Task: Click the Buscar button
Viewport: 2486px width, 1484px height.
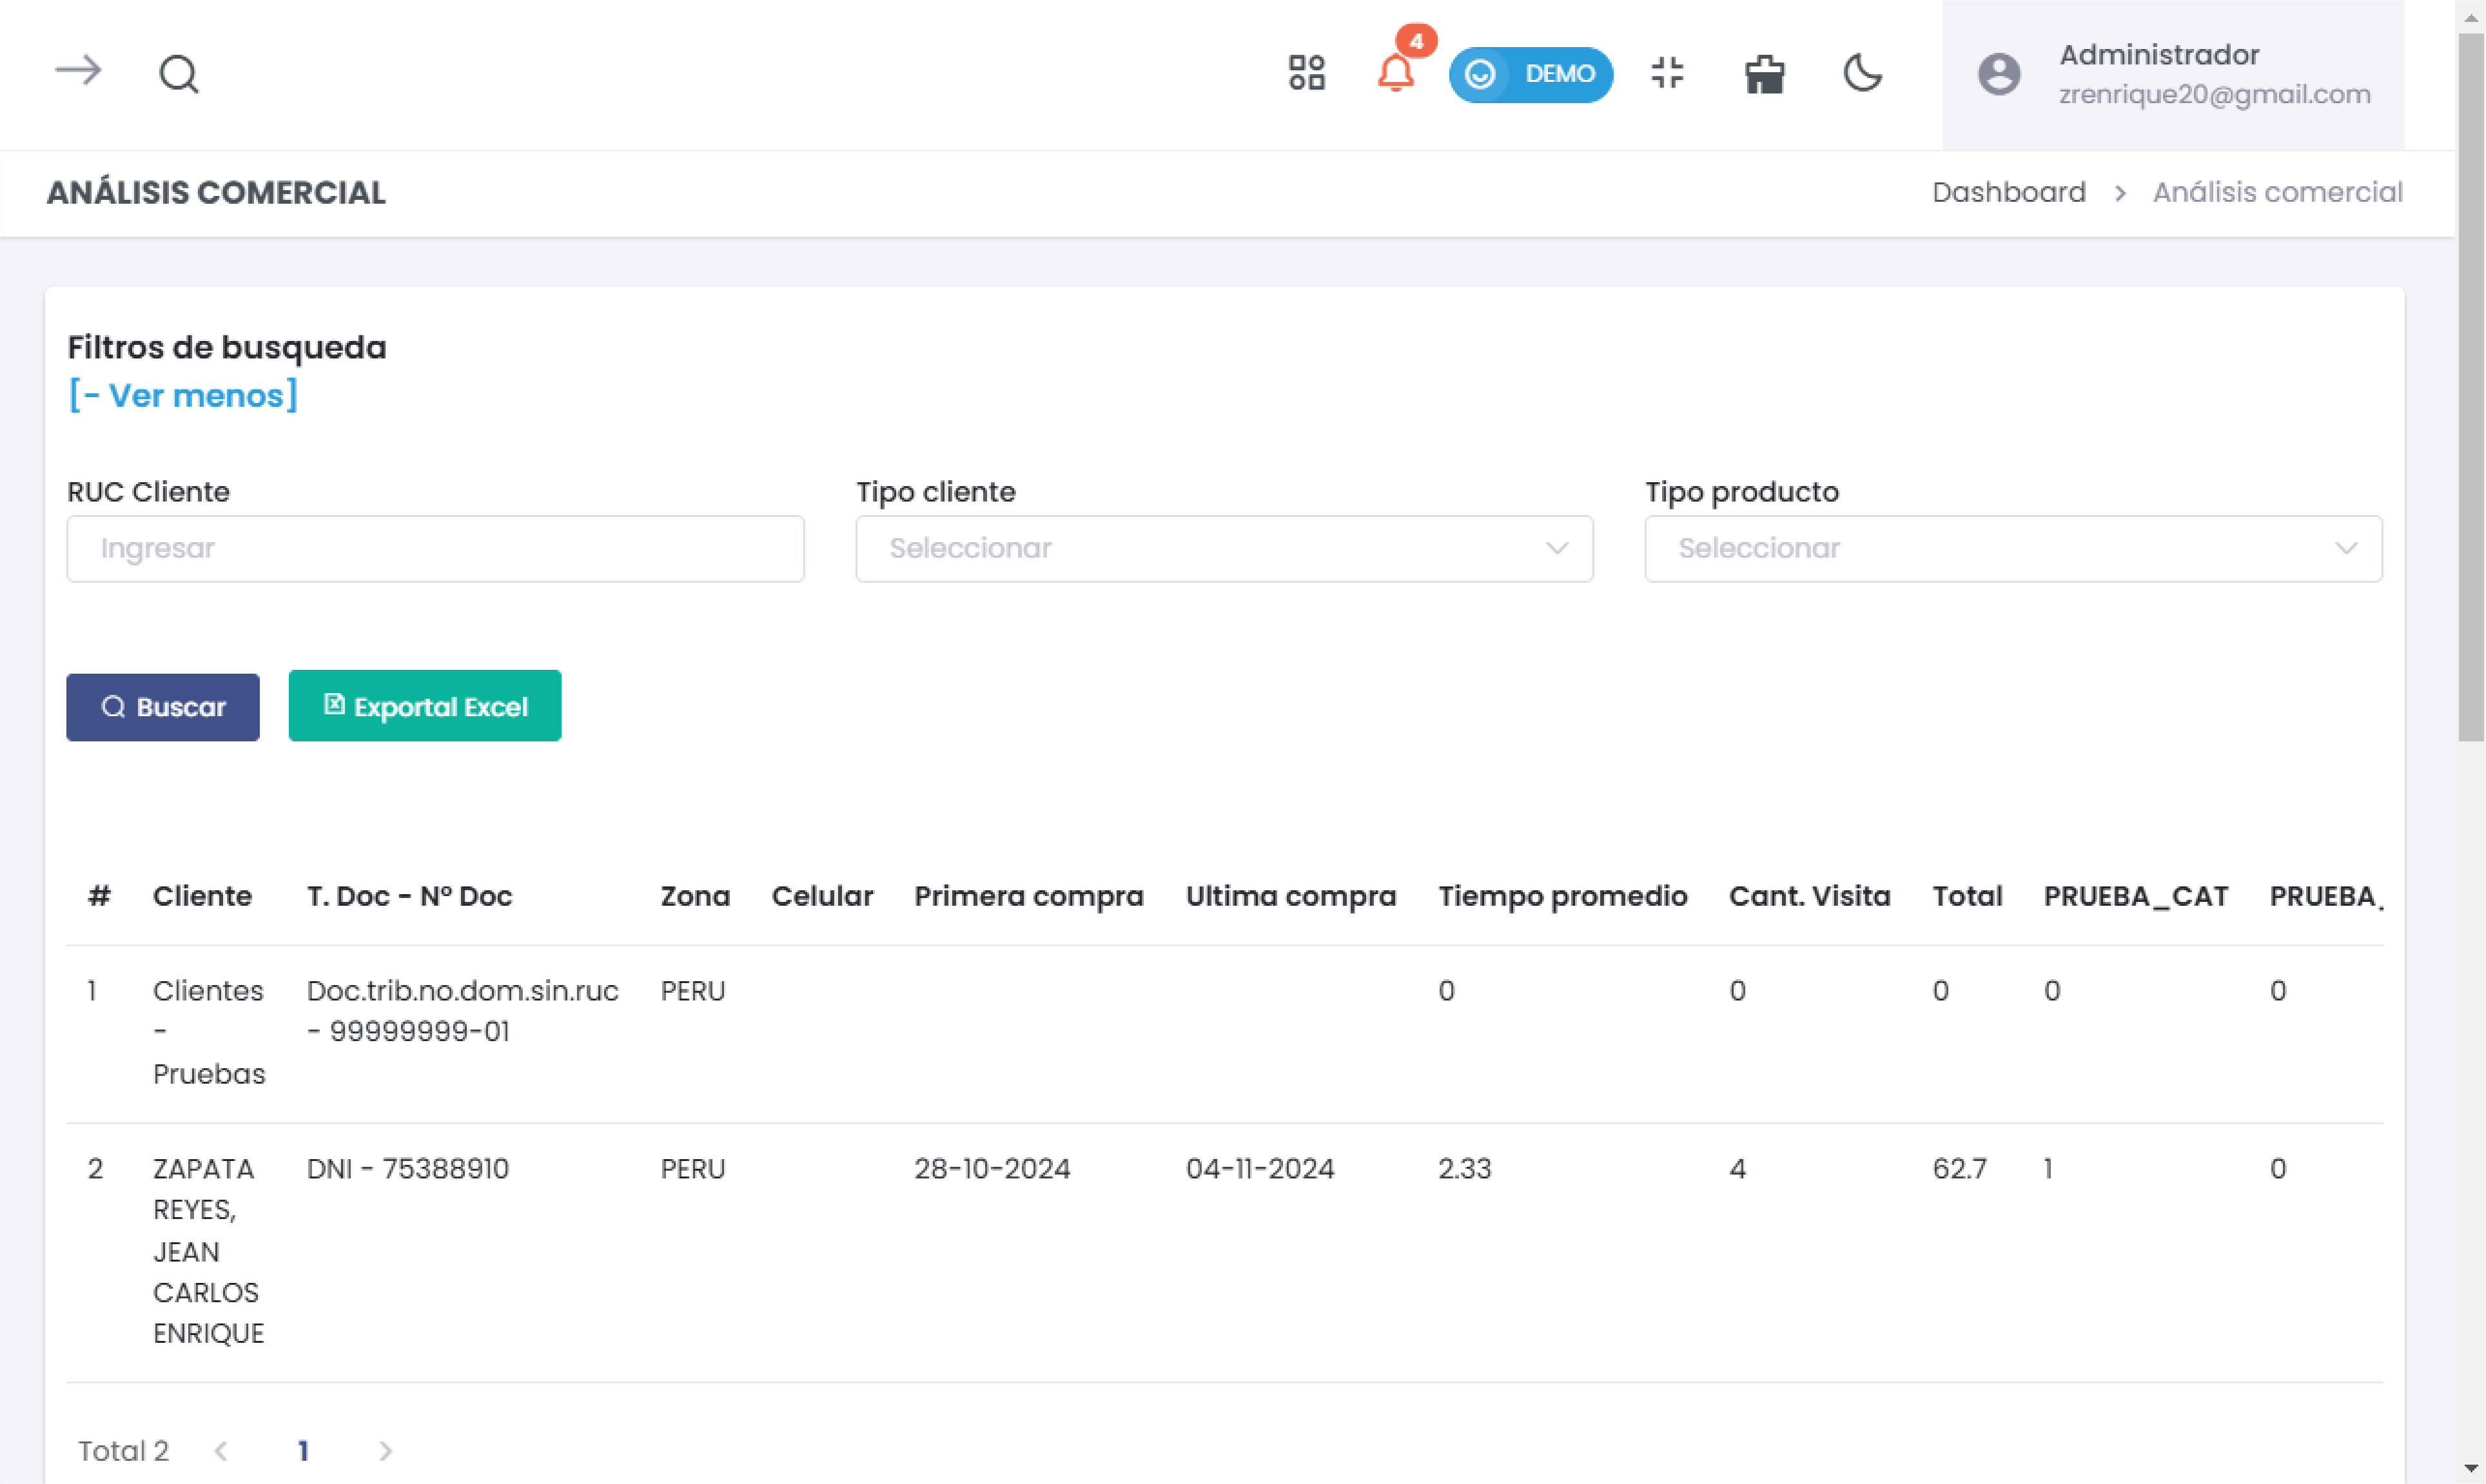Action: (163, 707)
